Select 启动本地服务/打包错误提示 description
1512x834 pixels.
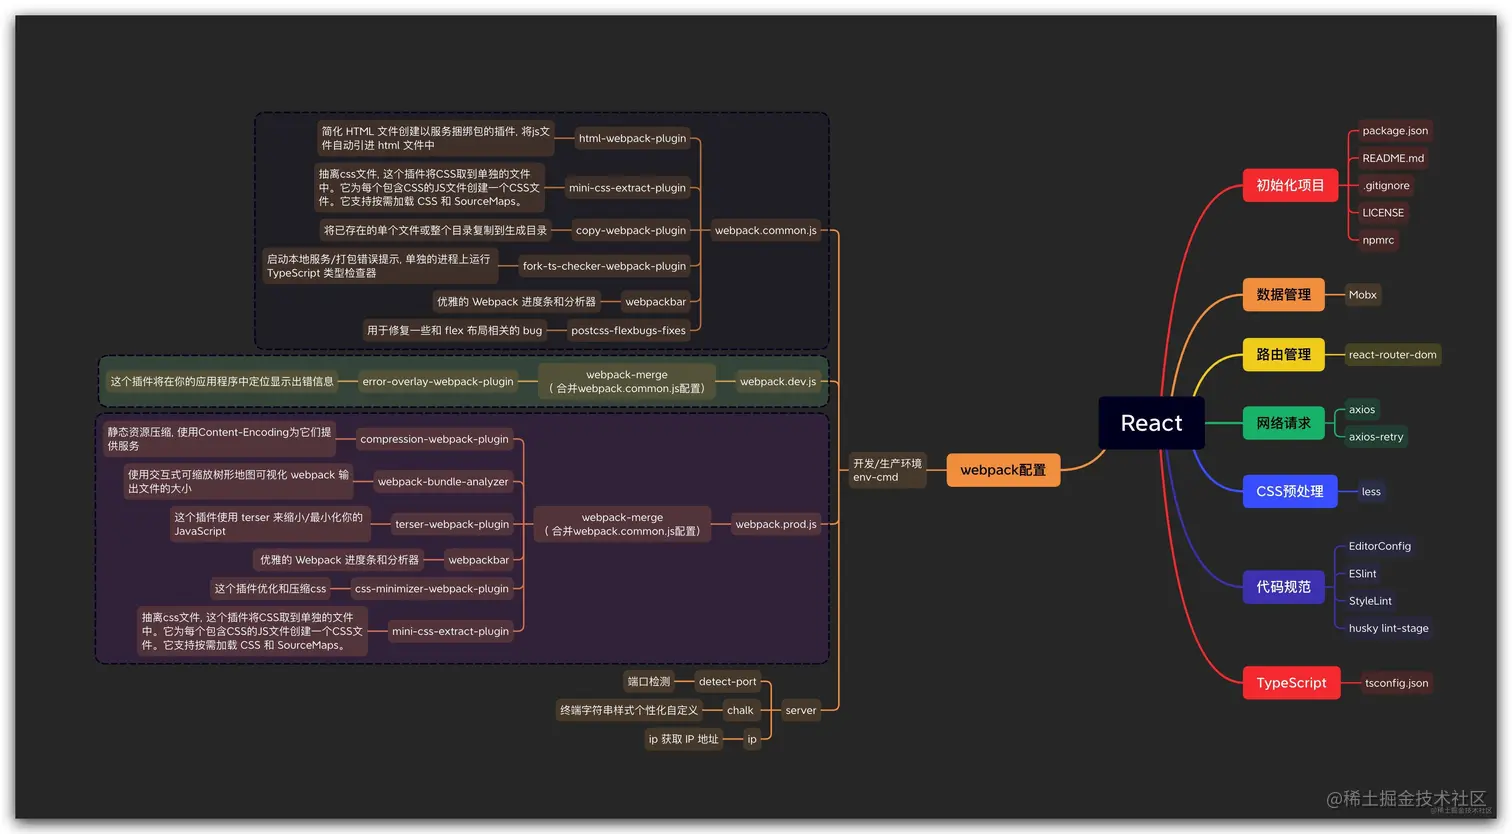[x=379, y=266]
